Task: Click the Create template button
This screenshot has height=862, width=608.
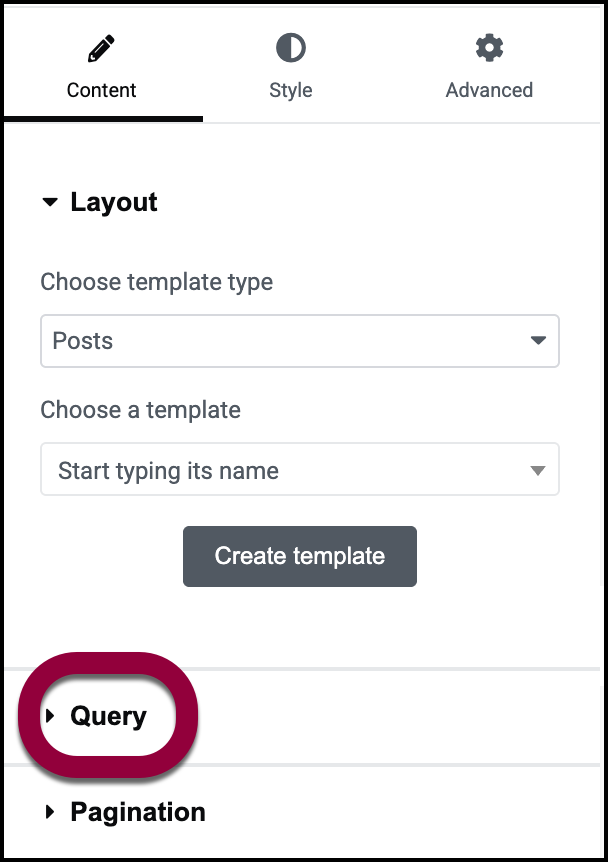Action: coord(299,556)
